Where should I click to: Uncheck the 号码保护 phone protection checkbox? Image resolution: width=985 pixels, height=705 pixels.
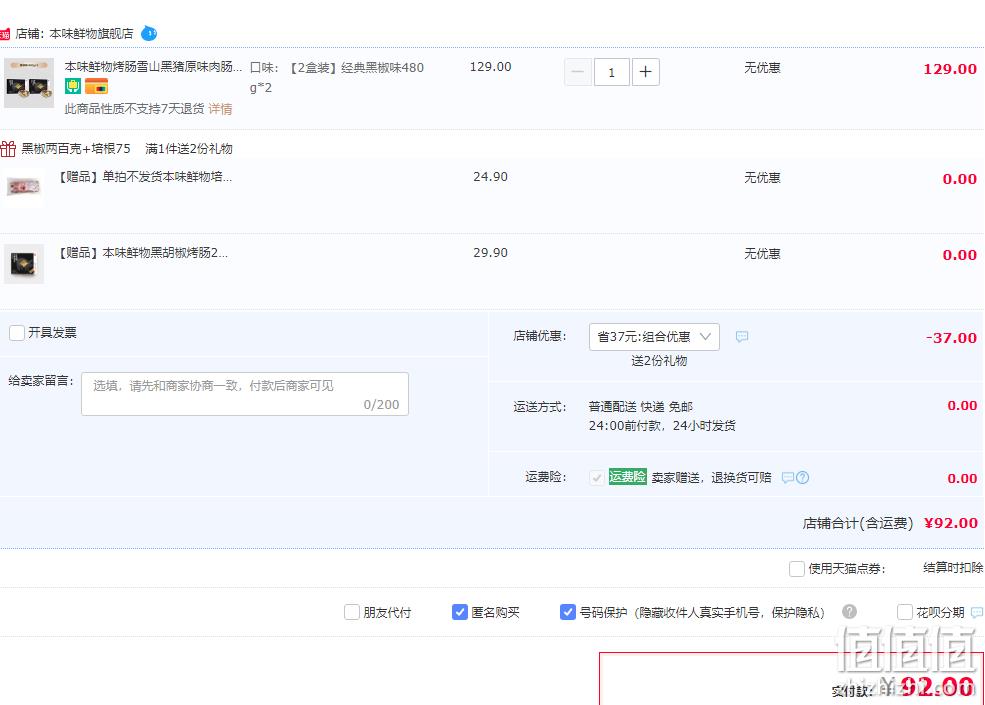(x=568, y=612)
